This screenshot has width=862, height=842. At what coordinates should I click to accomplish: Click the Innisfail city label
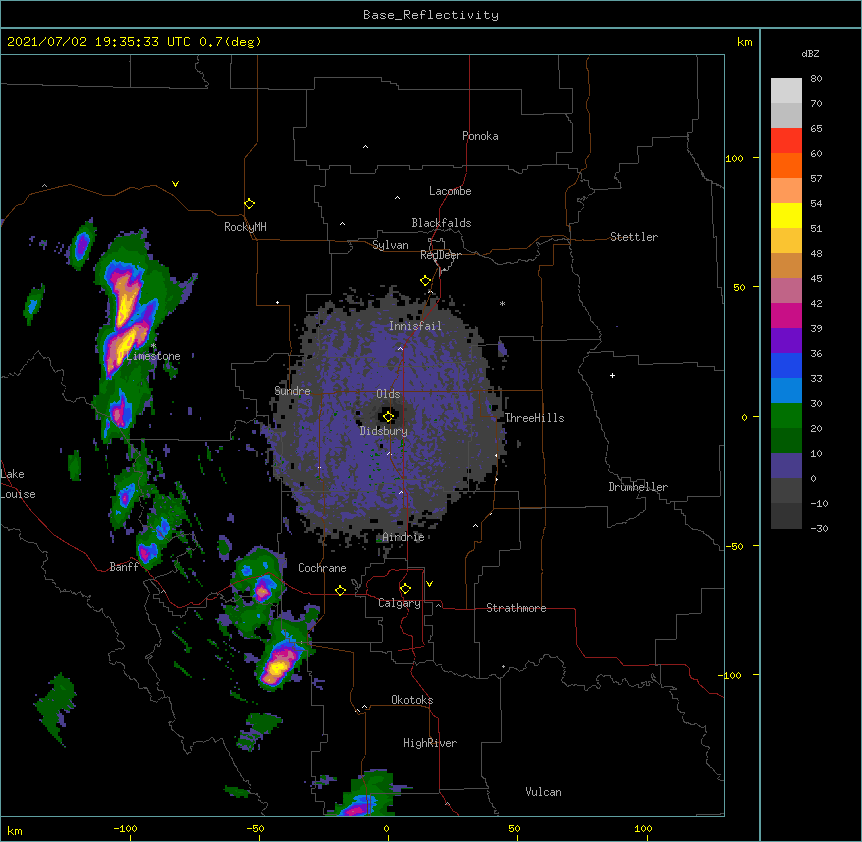pyautogui.click(x=415, y=326)
